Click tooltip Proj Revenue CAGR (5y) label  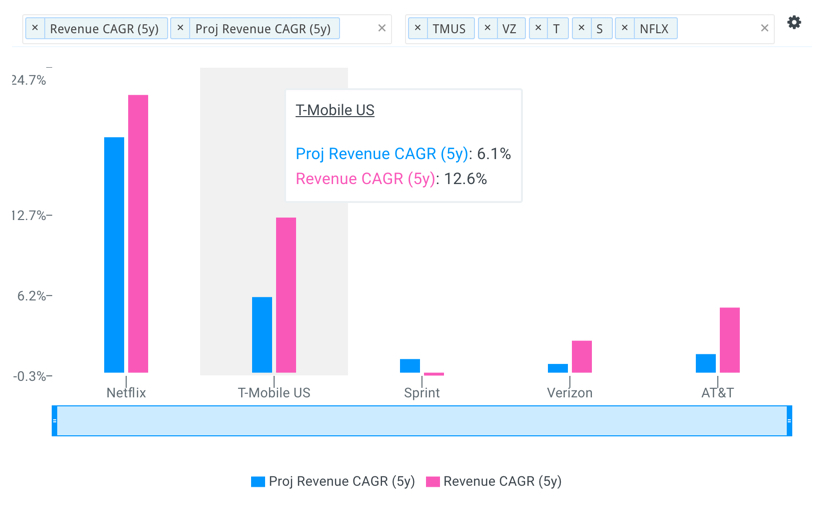pyautogui.click(x=382, y=154)
